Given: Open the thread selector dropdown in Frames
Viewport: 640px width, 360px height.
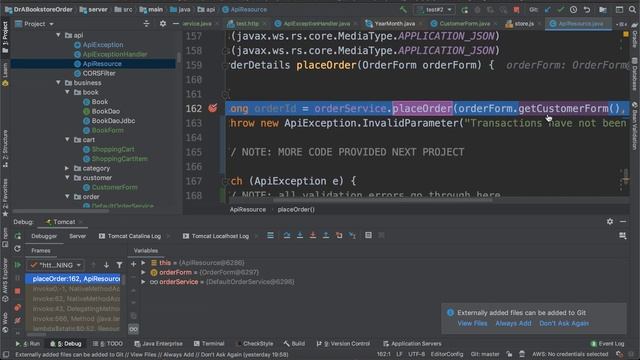Looking at the screenshot, I should click(56, 265).
